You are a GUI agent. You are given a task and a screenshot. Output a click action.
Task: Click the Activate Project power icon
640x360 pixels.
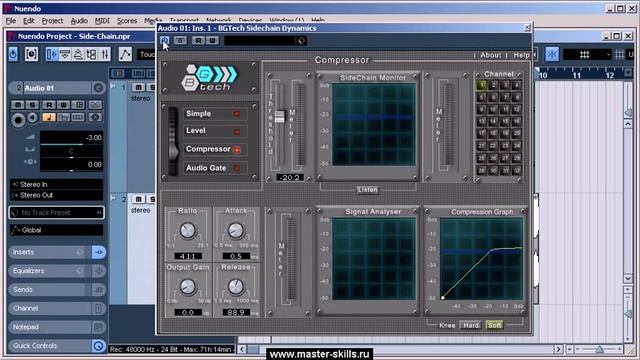13,54
